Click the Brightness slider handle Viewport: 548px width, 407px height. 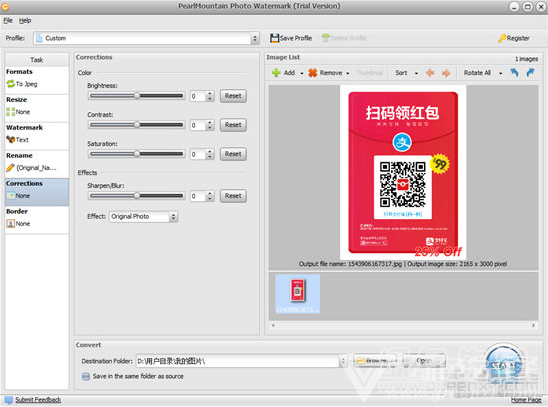[137, 96]
